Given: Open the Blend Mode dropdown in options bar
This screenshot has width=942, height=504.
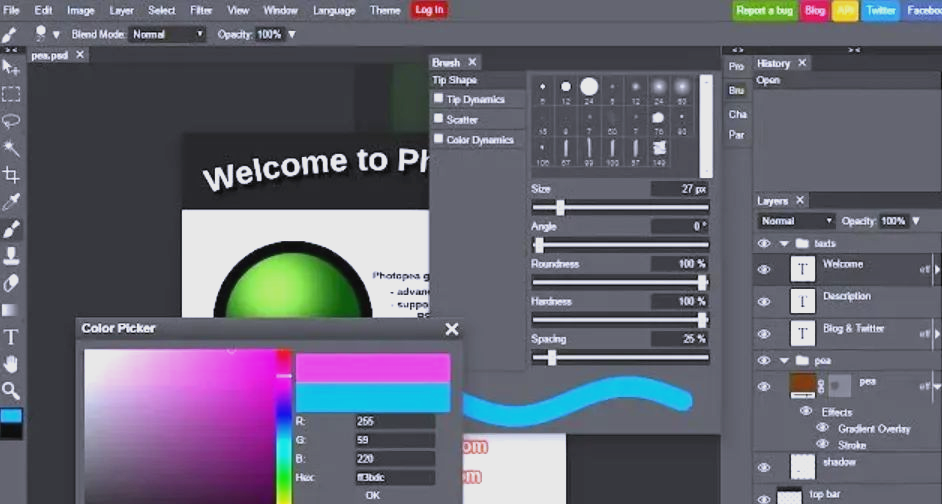Looking at the screenshot, I should coord(167,34).
